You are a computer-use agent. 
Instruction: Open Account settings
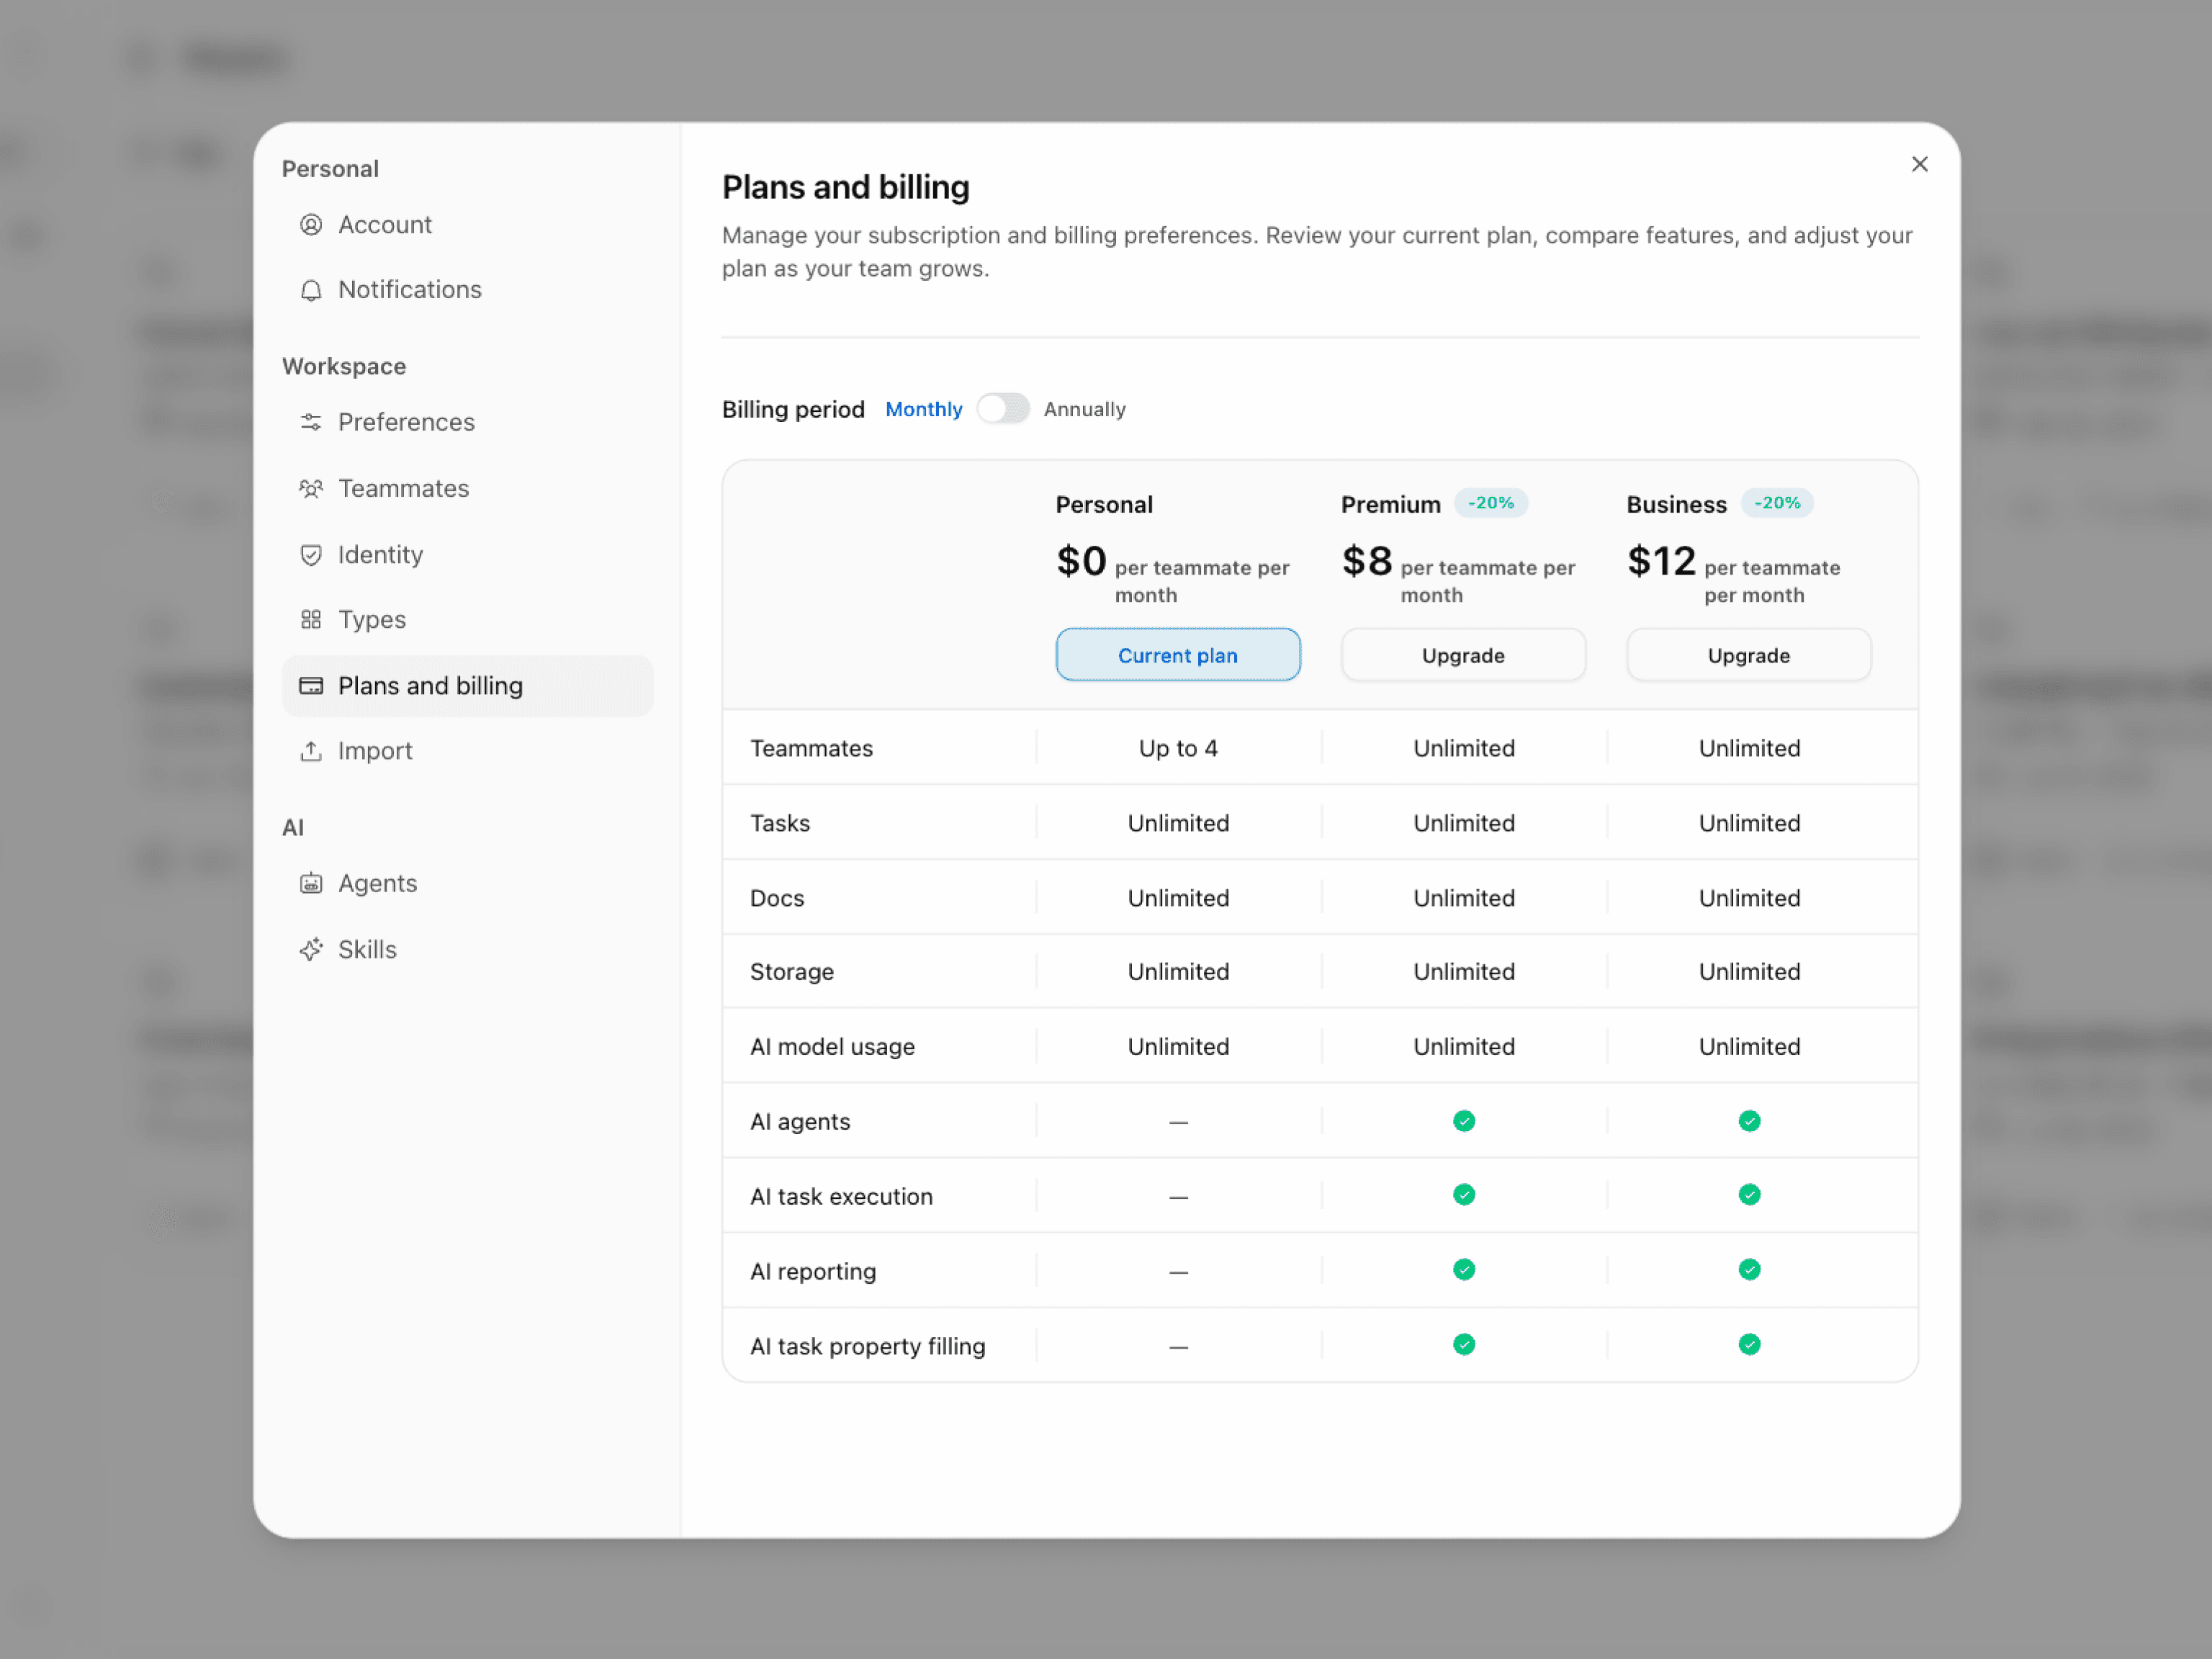click(467, 225)
